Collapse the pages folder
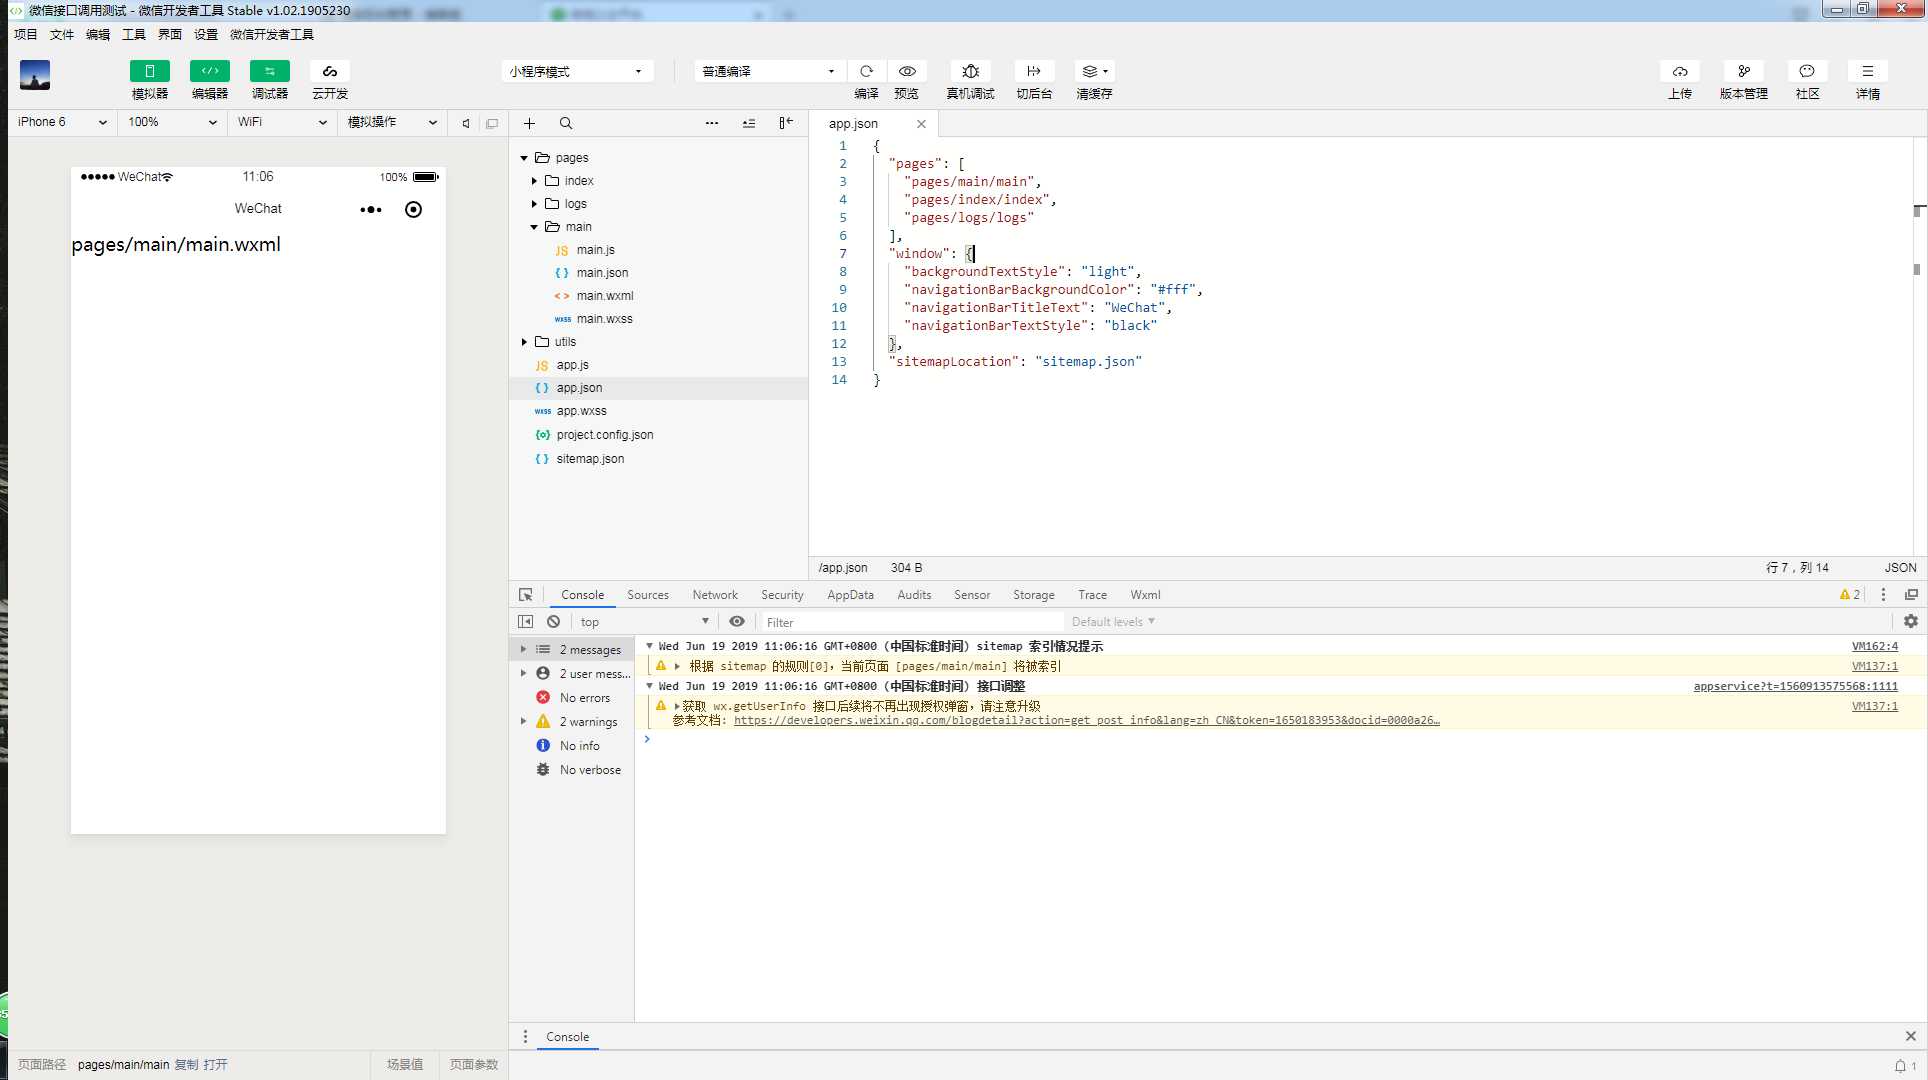 (x=524, y=158)
